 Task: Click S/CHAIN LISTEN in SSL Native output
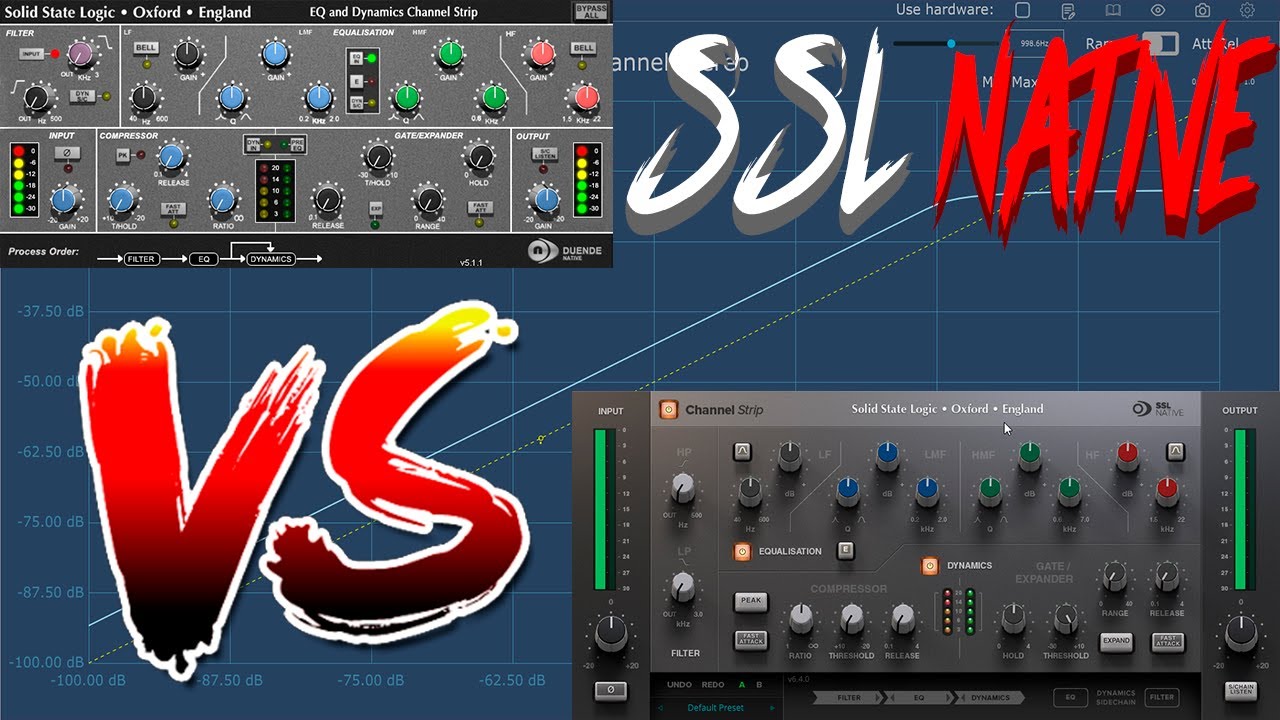(1241, 690)
